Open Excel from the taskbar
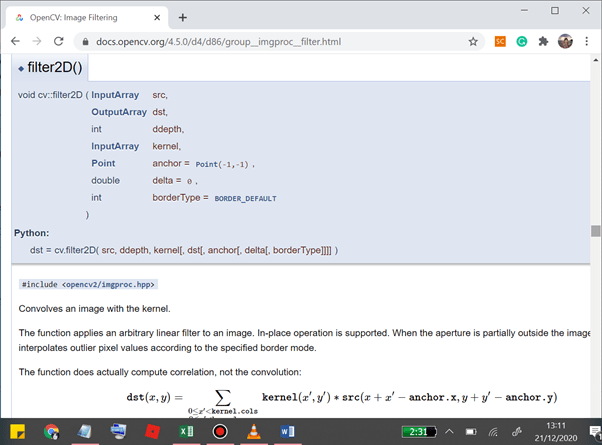602x445 pixels. pyautogui.click(x=186, y=431)
